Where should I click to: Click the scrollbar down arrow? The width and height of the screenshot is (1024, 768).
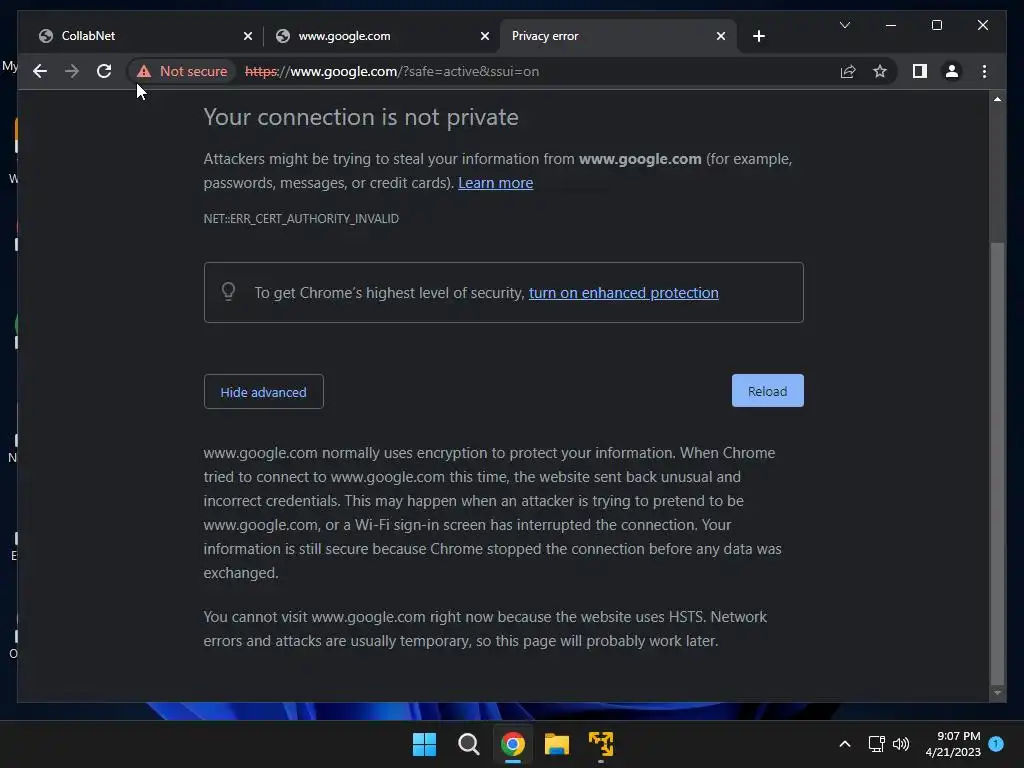(997, 693)
